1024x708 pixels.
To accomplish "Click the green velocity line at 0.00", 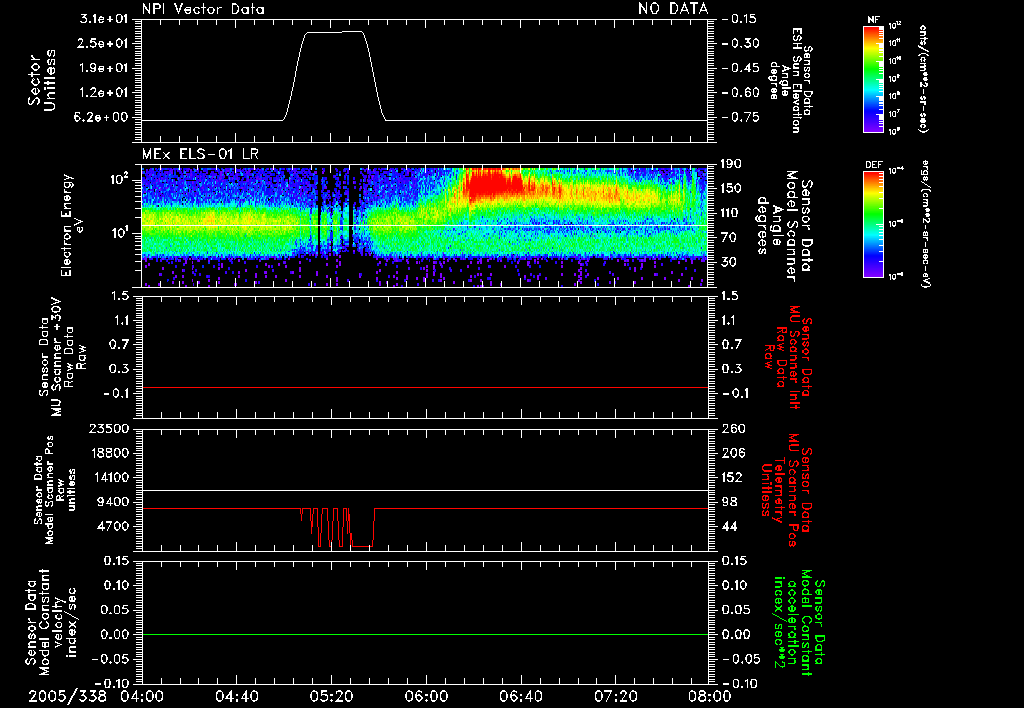I will (x=424, y=634).
